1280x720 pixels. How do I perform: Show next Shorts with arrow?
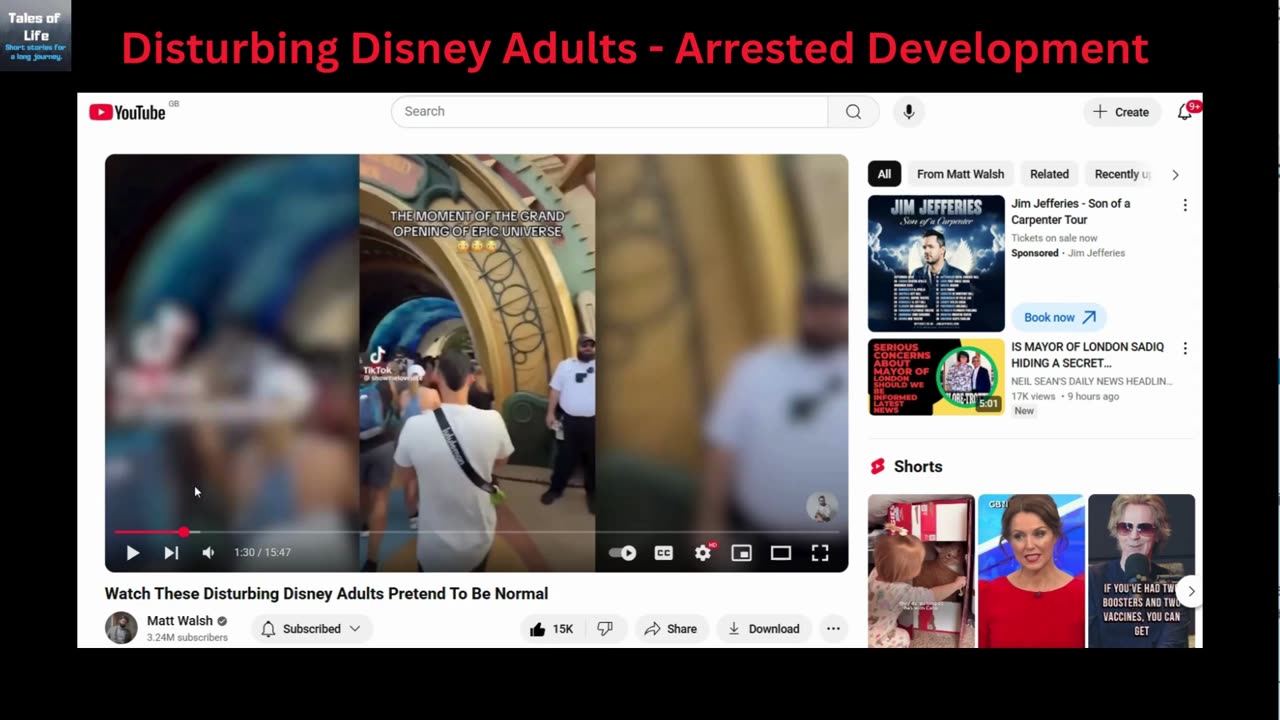[1190, 591]
